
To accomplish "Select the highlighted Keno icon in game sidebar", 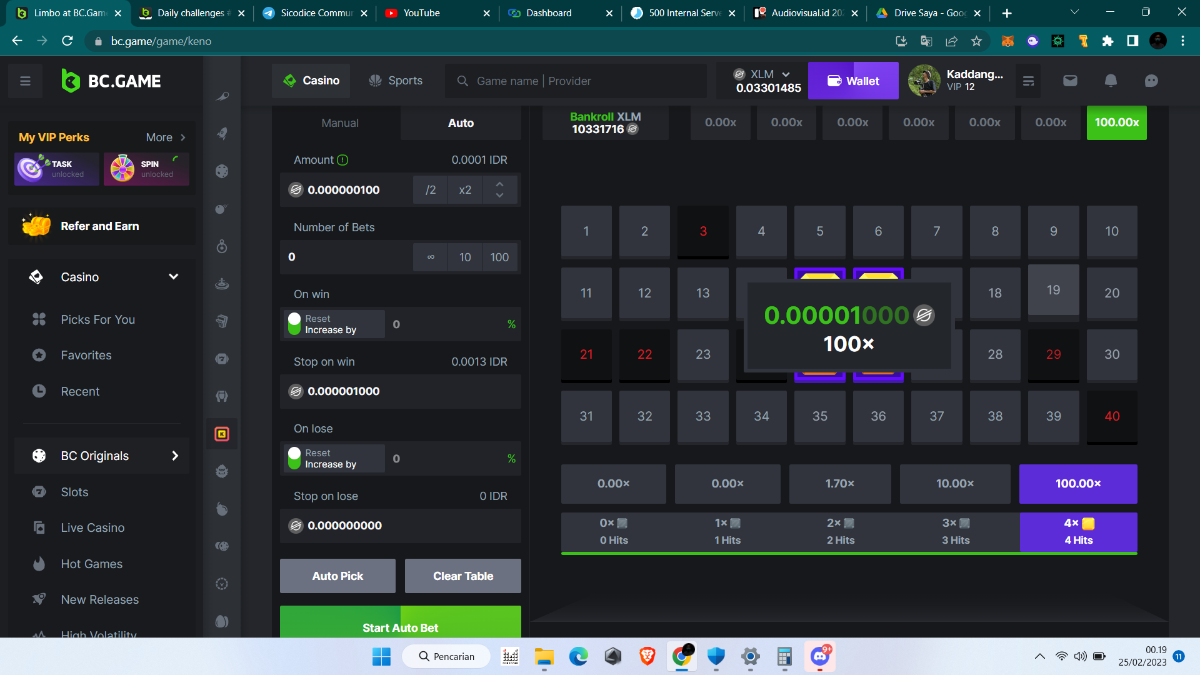I will click(222, 434).
